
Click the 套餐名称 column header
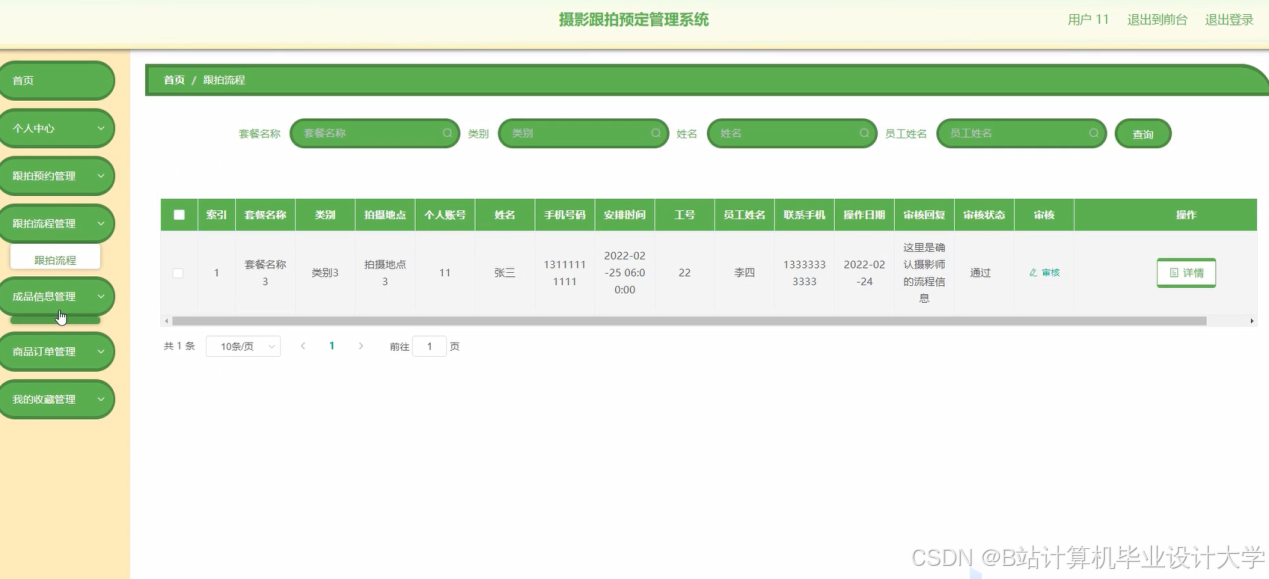coord(265,215)
